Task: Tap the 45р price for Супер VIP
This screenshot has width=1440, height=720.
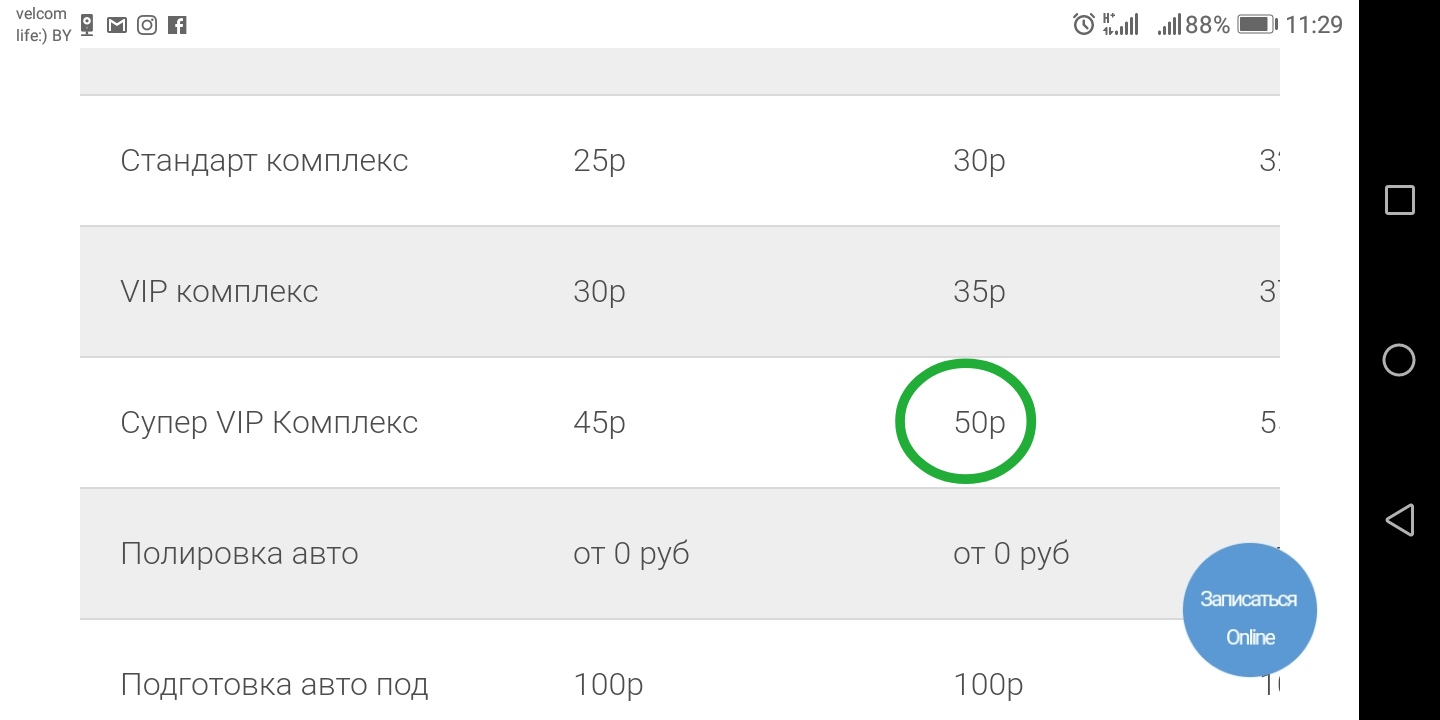Action: tap(599, 423)
